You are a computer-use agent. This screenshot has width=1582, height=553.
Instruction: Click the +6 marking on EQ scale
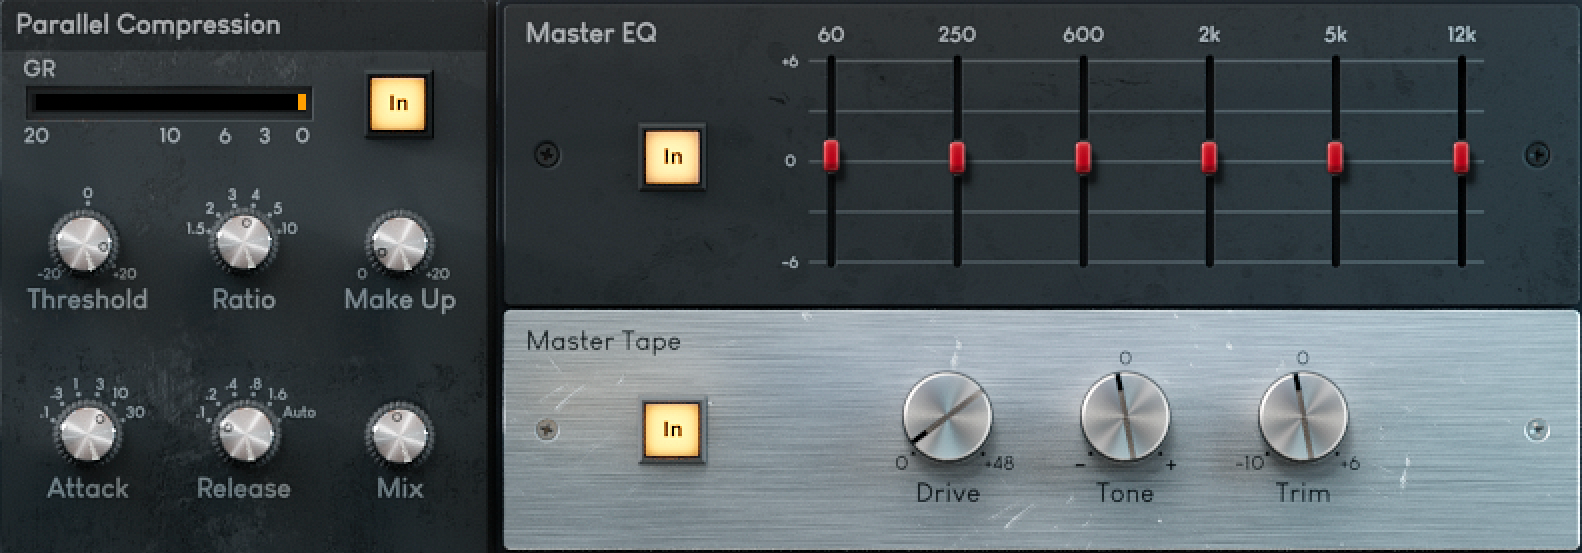coord(791,61)
